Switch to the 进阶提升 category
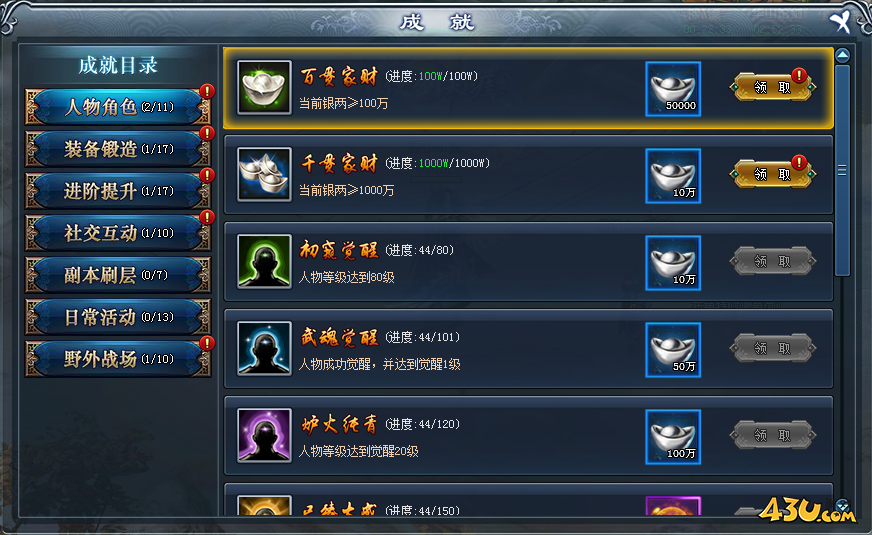The width and height of the screenshot is (872, 535). (x=118, y=191)
